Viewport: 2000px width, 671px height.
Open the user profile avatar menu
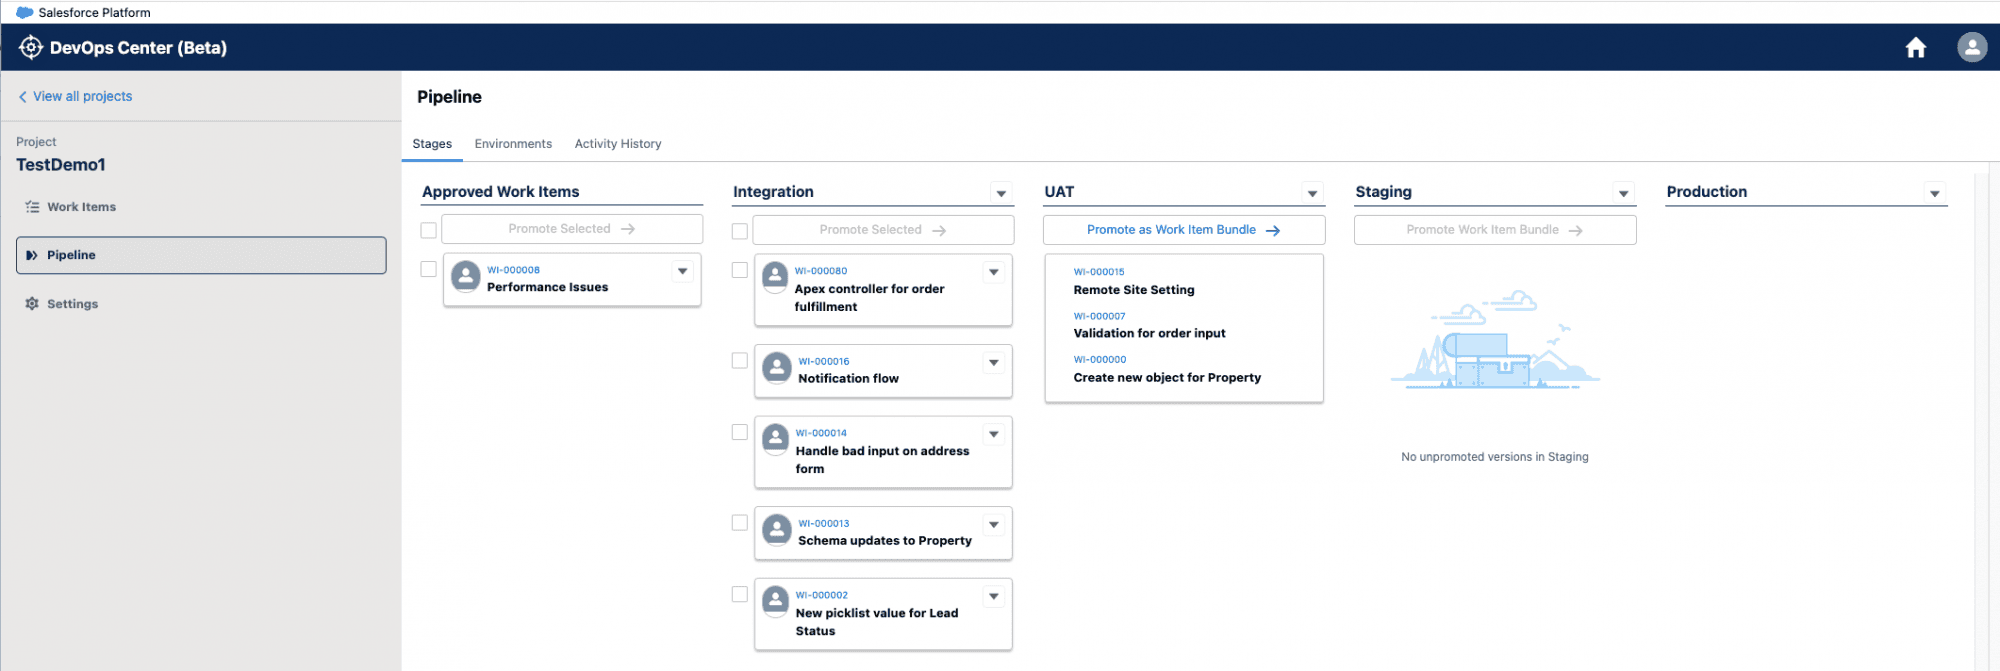[1971, 47]
